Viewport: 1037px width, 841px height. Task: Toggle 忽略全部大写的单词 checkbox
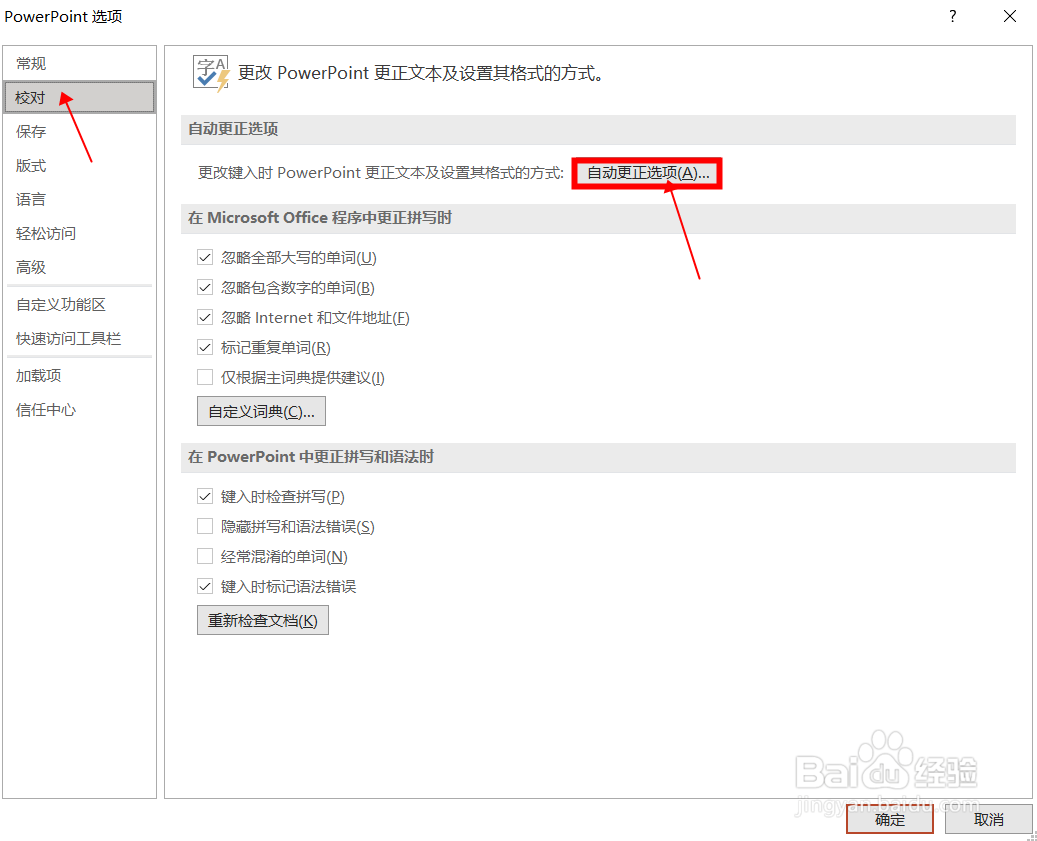(x=205, y=258)
